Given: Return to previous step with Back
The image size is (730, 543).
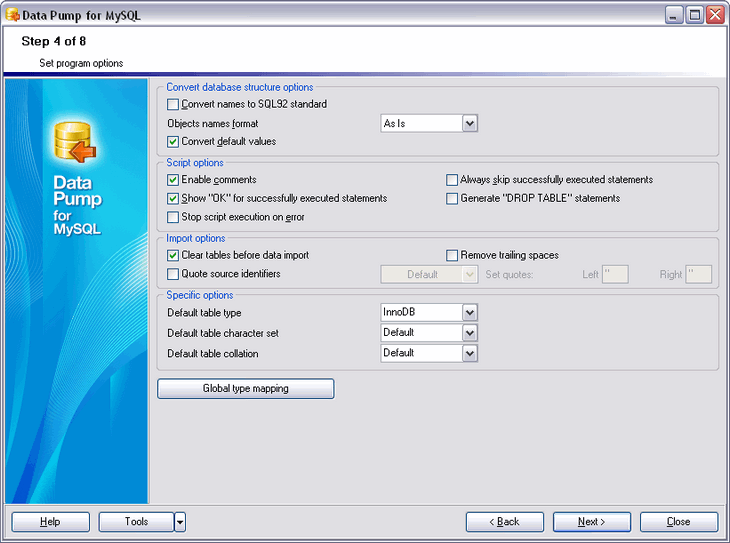Looking at the screenshot, I should click(x=505, y=522).
